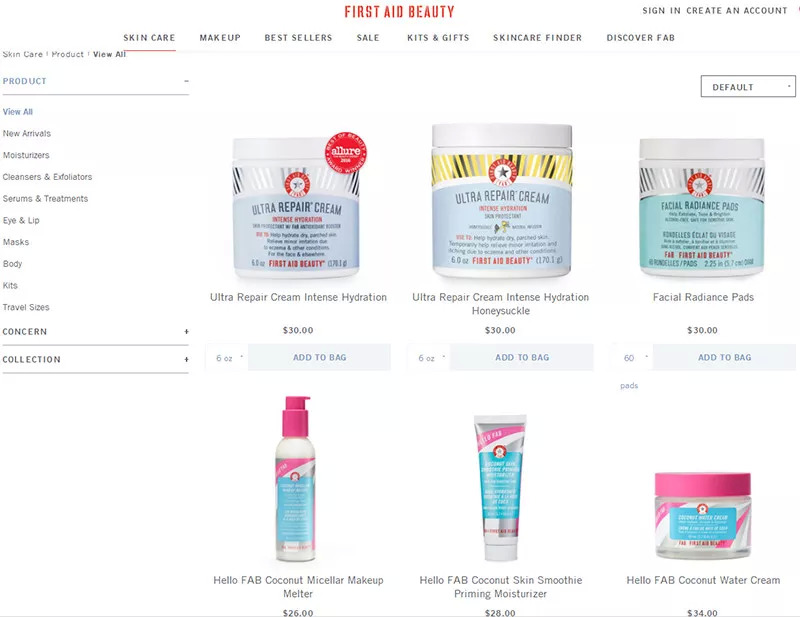Open the Skincare Finder
The height and width of the screenshot is (617, 800).
click(537, 38)
